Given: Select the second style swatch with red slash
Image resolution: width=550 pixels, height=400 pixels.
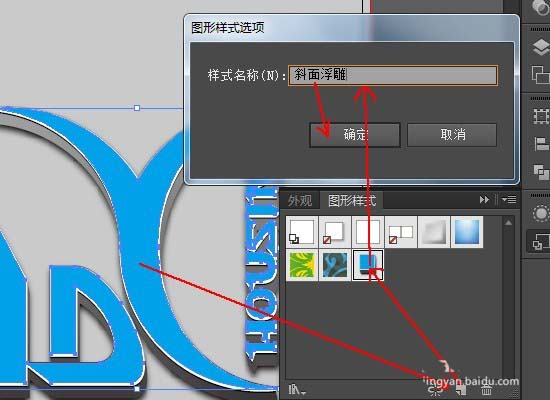Looking at the screenshot, I should 335,232.
